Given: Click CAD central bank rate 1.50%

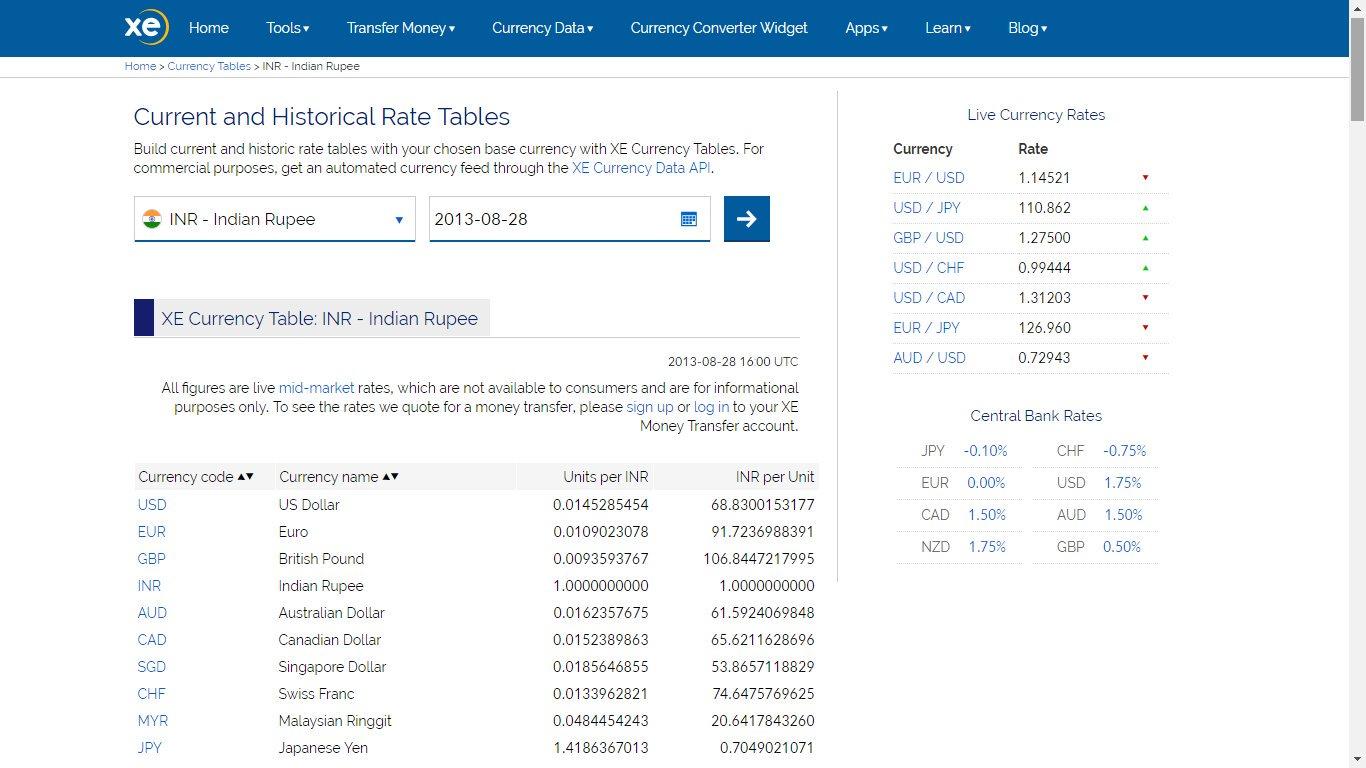Looking at the screenshot, I should [x=987, y=515].
